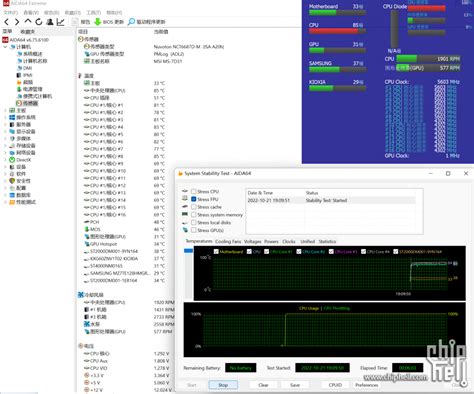Toggle the CPU Core #4 graph checkbox
The width and height of the screenshot is (474, 394).
[363, 251]
